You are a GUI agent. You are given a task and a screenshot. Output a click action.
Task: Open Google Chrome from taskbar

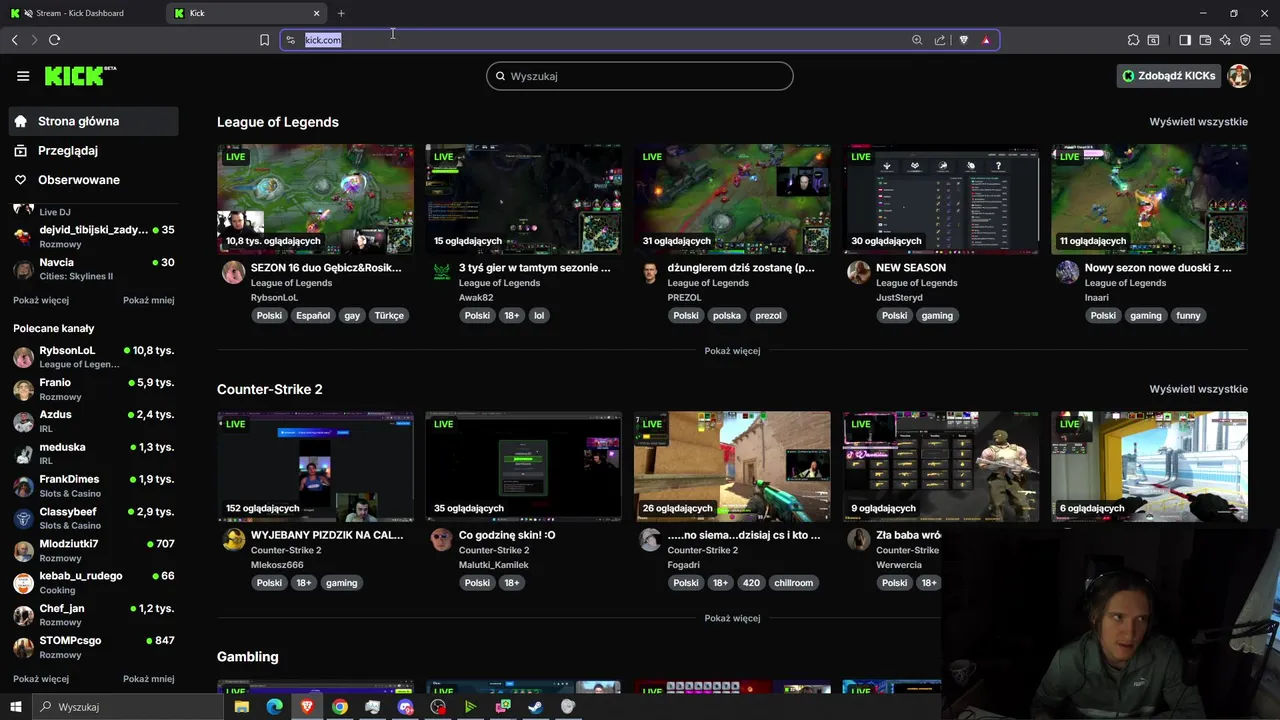coord(340,707)
